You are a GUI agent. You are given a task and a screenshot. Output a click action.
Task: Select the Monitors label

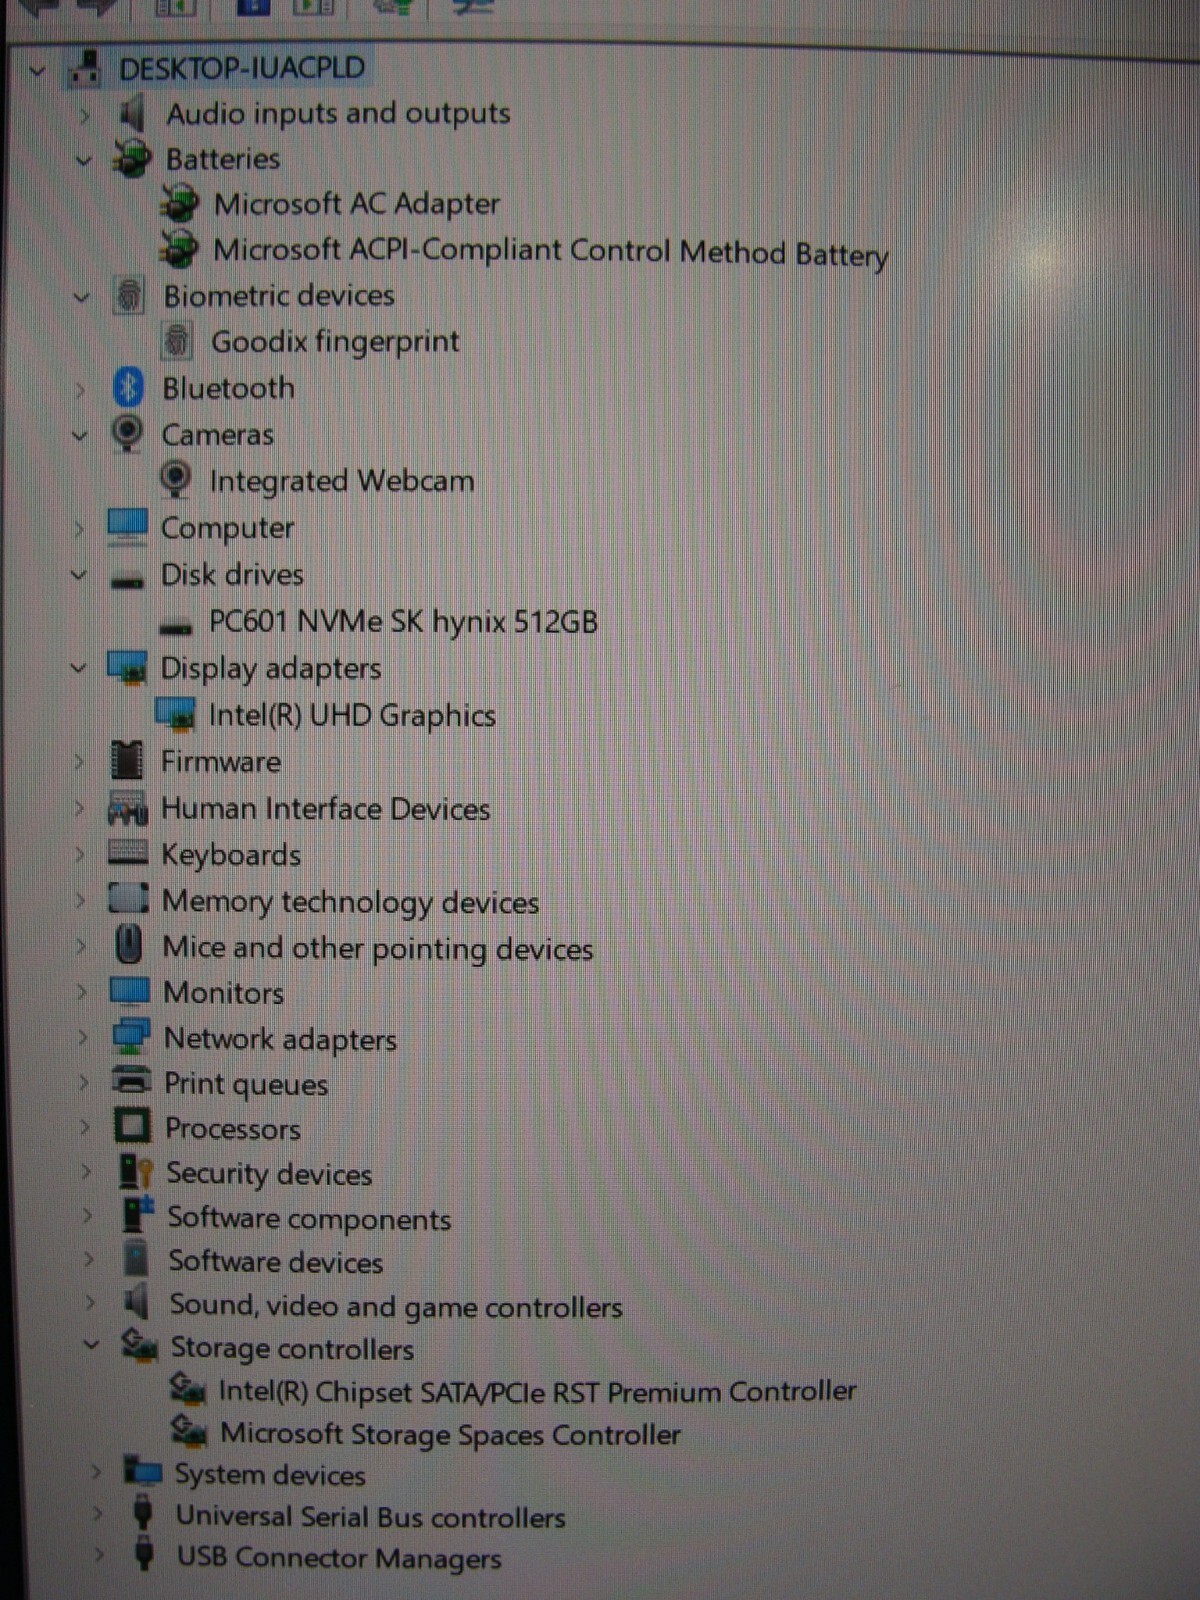[x=224, y=993]
